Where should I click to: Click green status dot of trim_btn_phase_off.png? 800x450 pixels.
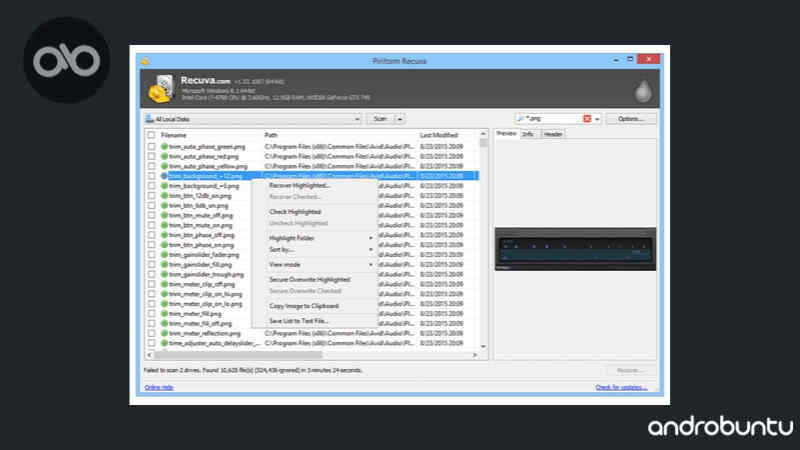tap(164, 235)
